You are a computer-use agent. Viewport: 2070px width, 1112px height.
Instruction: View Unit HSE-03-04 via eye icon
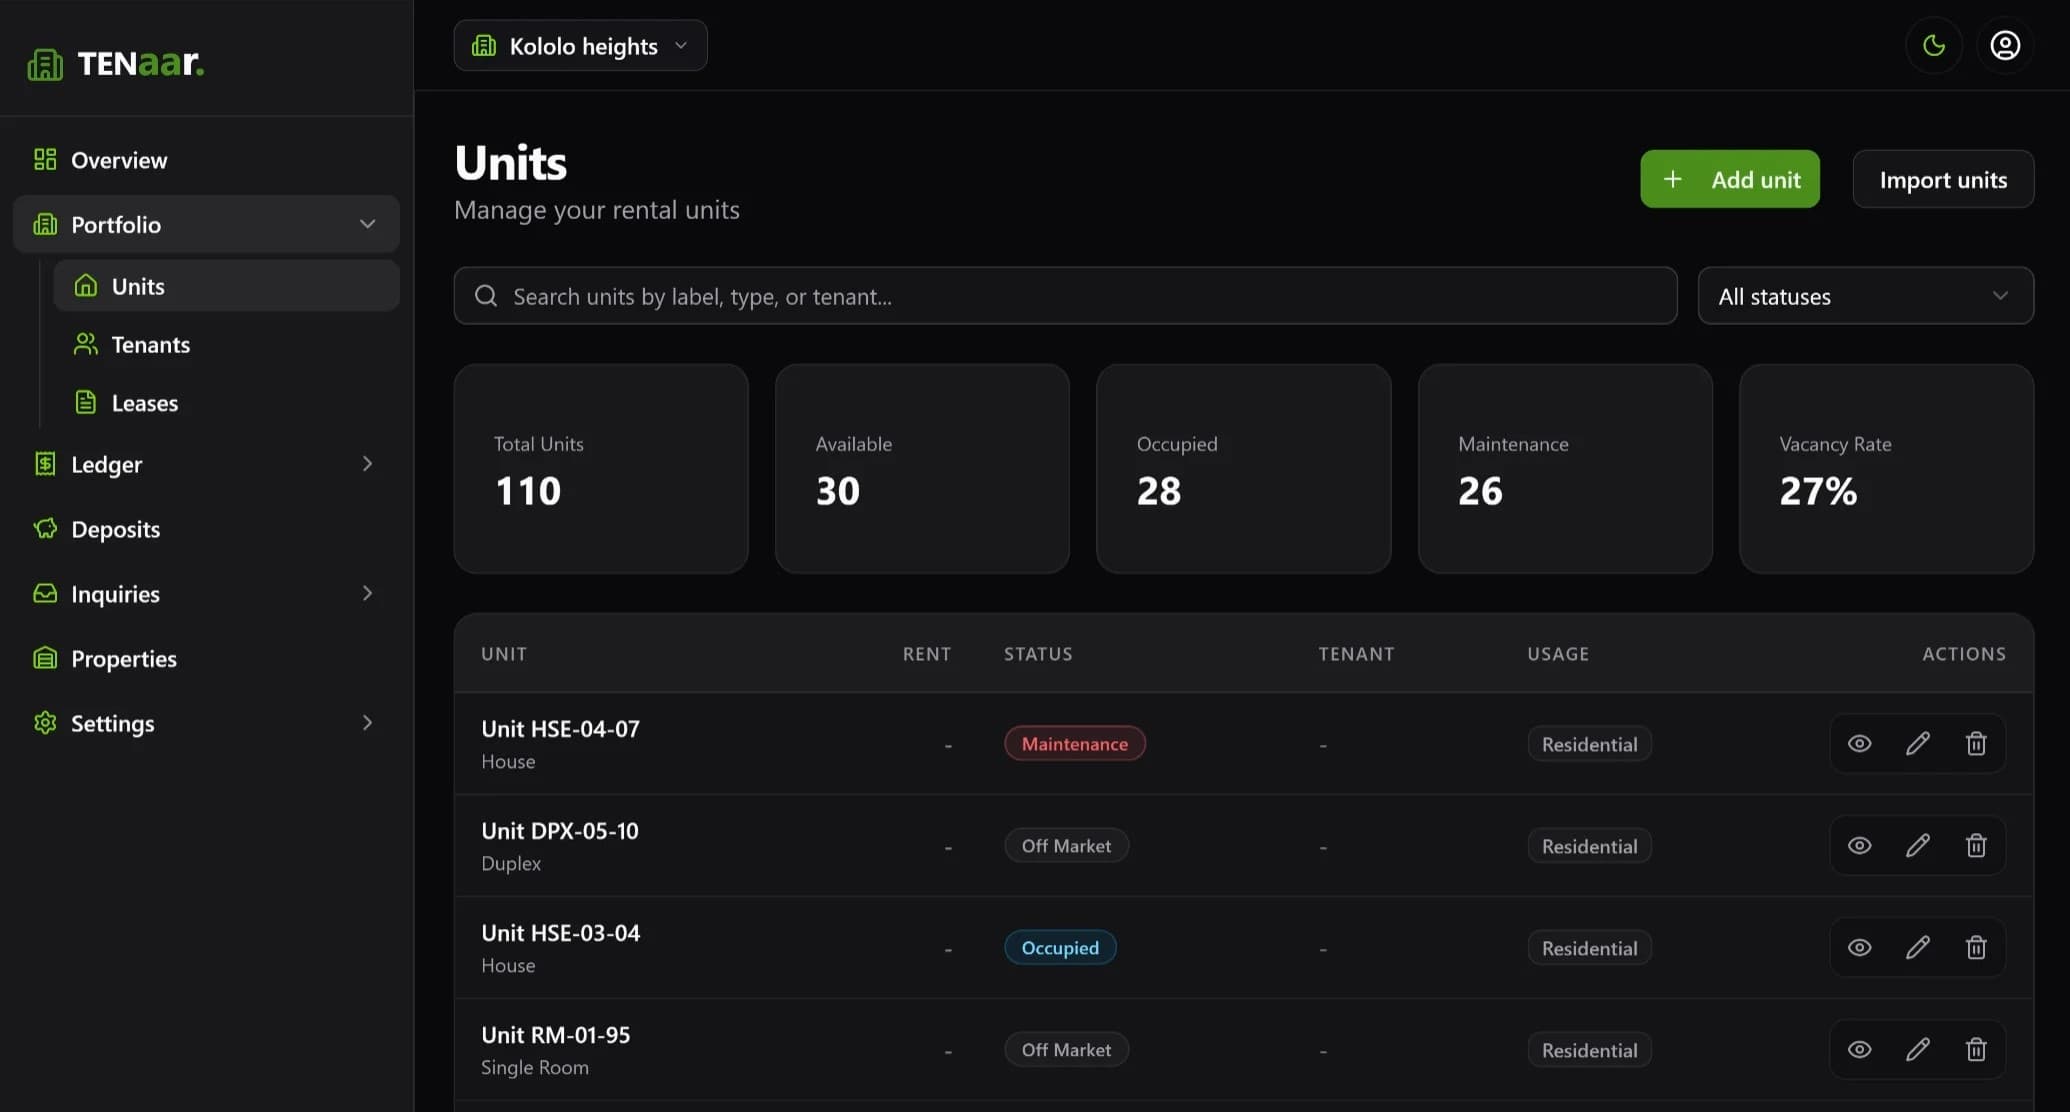click(1859, 947)
